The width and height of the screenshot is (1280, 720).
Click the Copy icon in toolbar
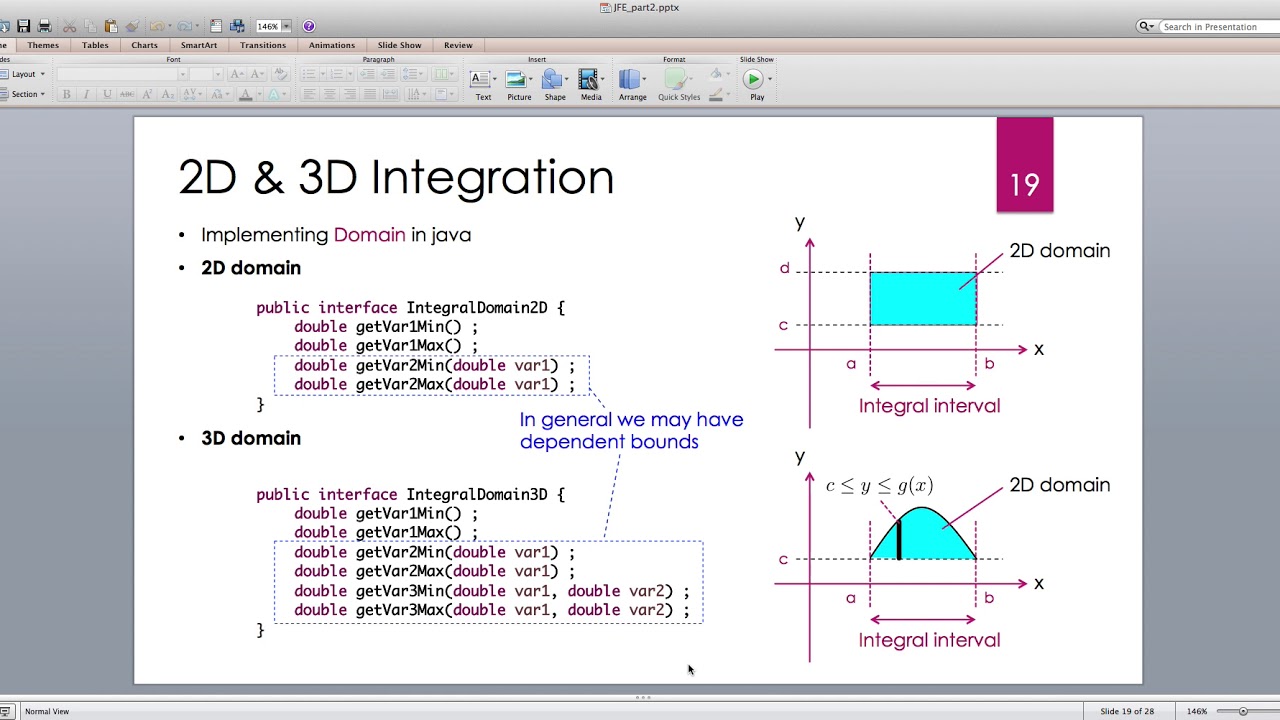(90, 26)
